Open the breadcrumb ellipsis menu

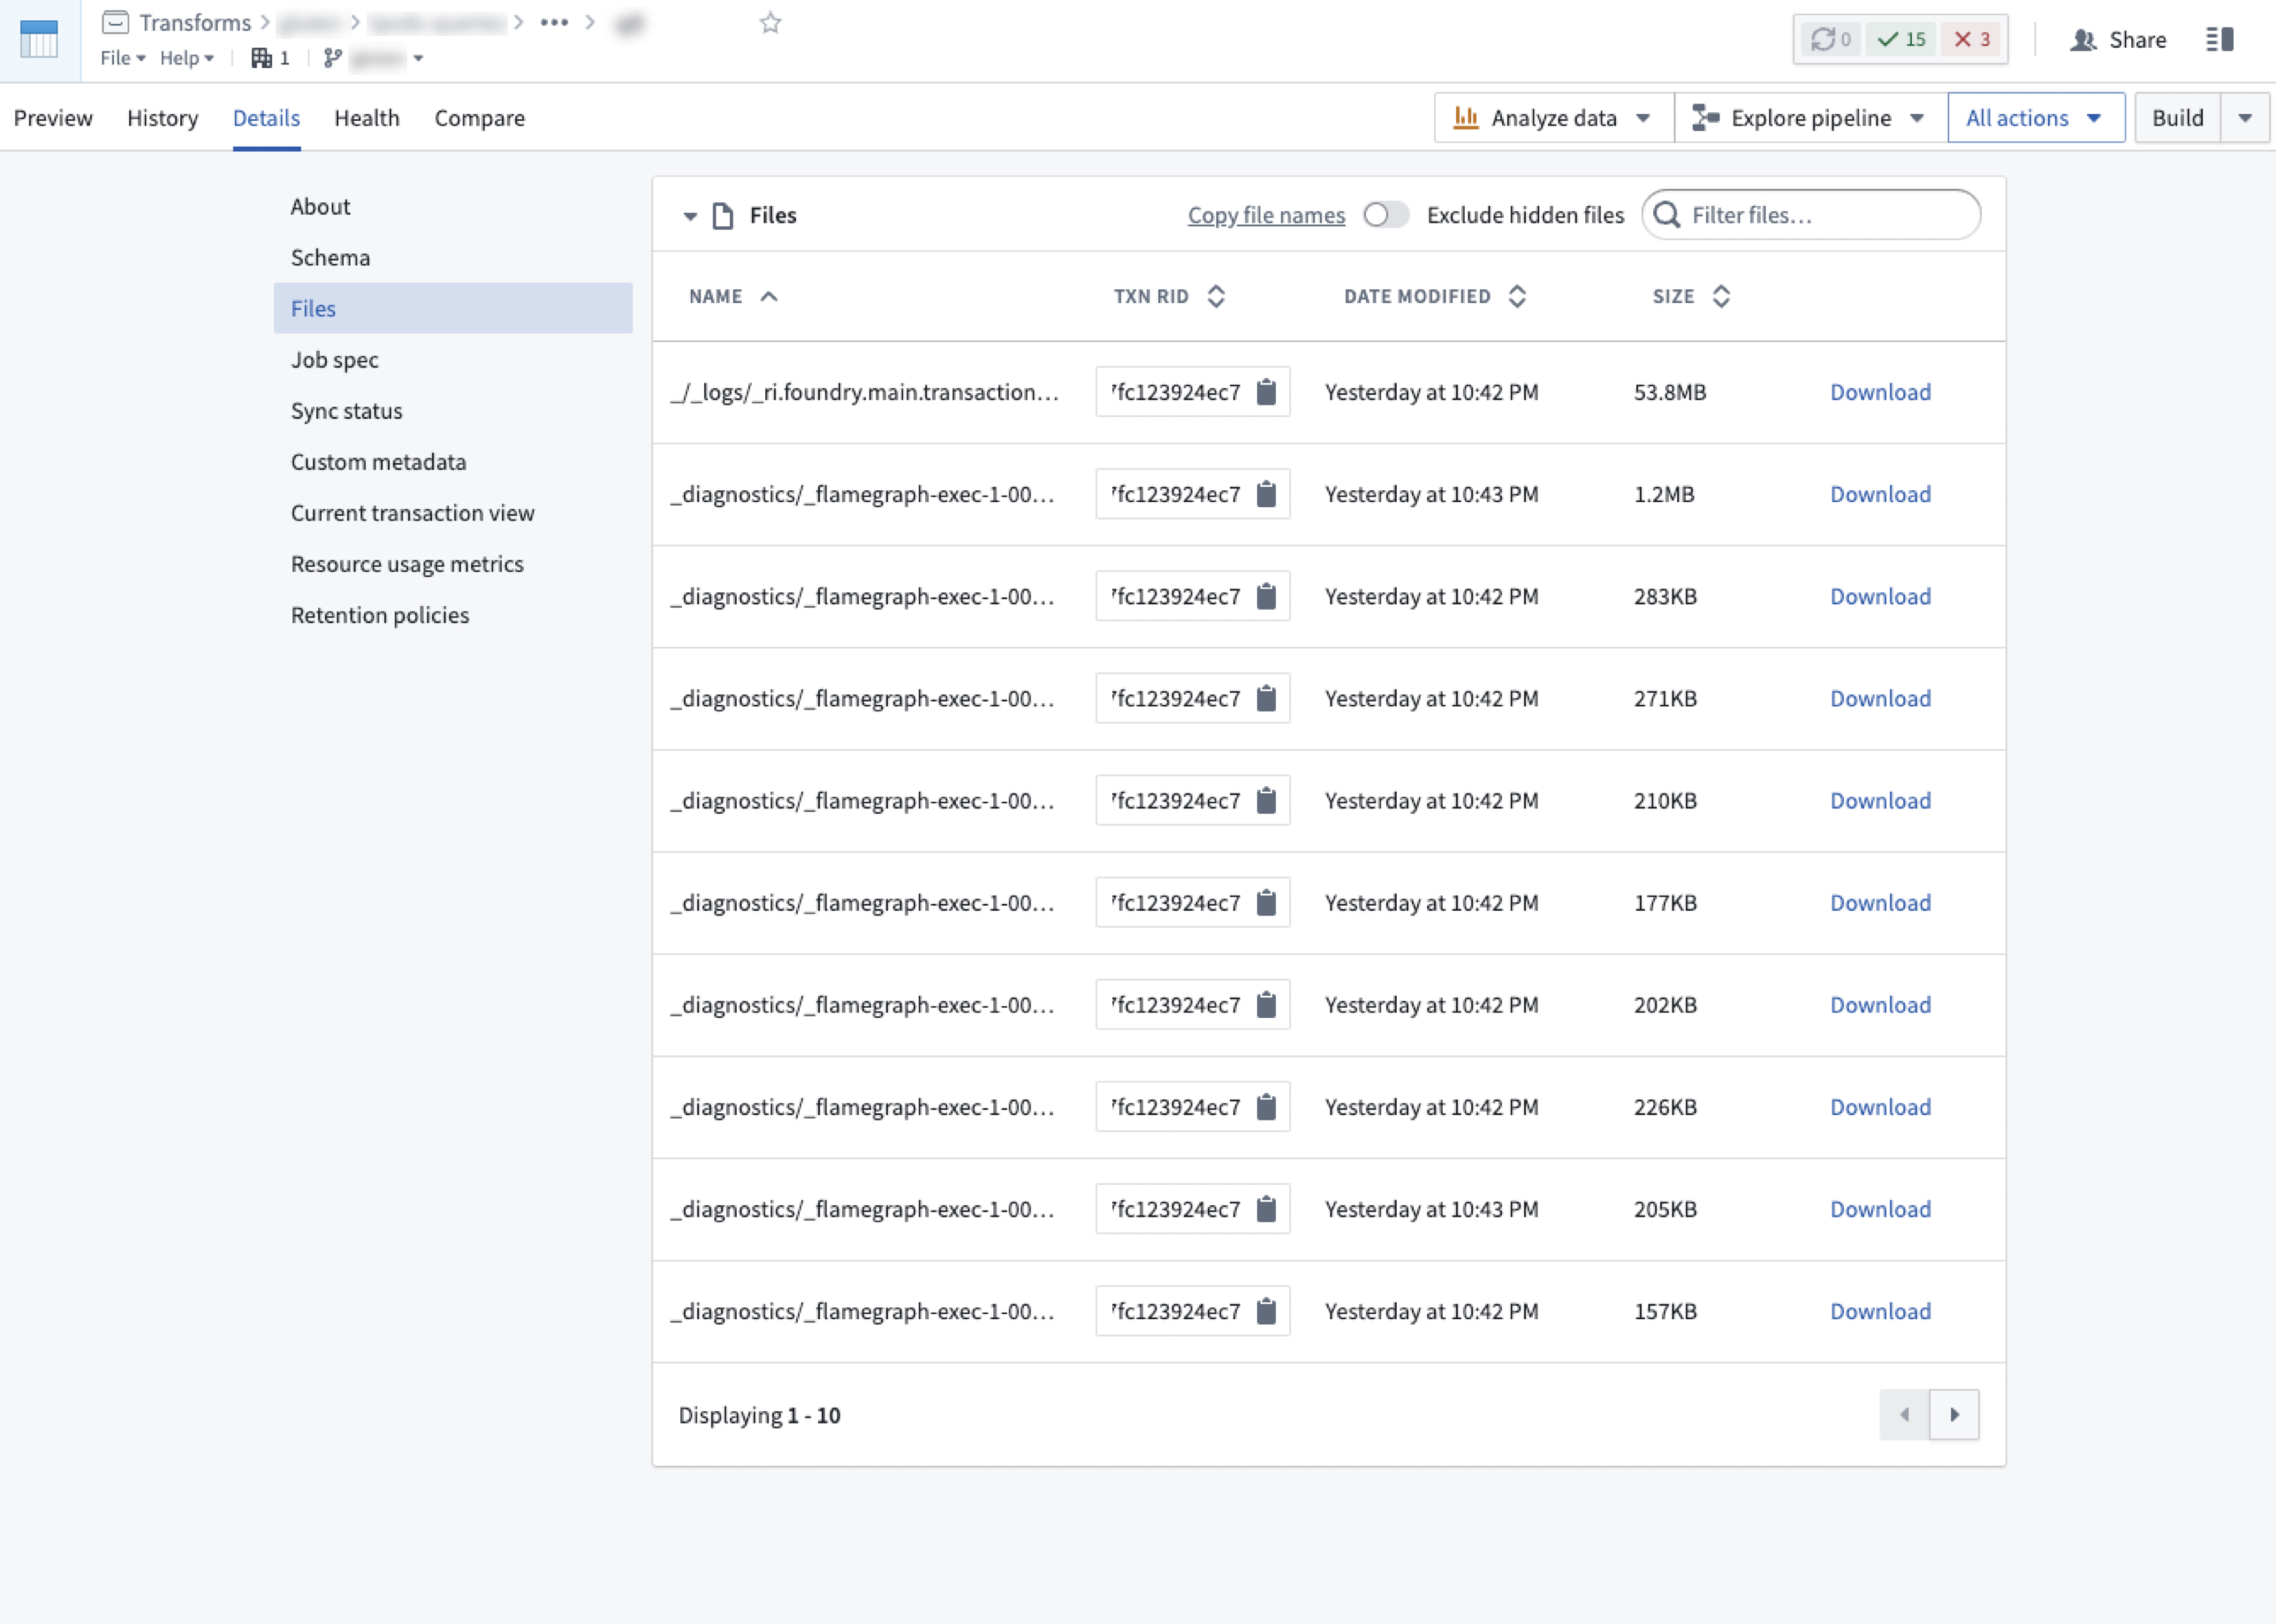(554, 22)
